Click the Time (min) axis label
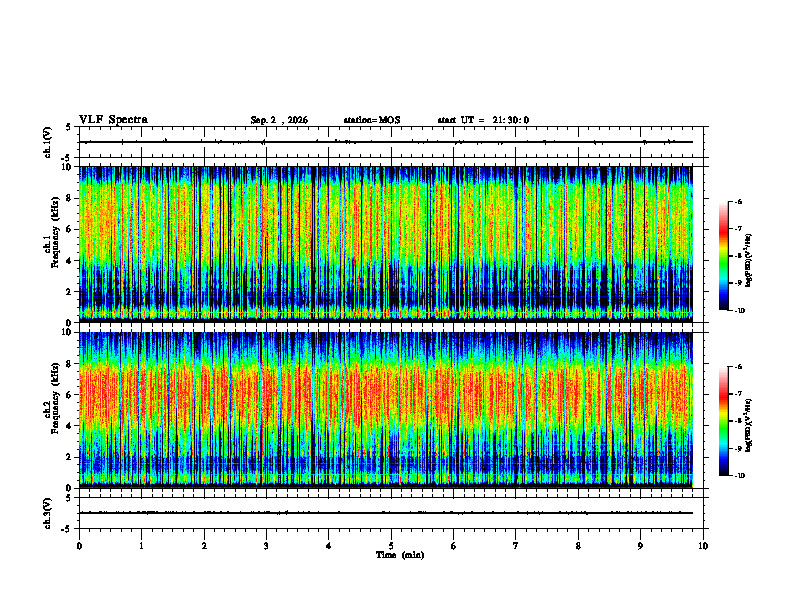792x612 pixels. point(400,555)
